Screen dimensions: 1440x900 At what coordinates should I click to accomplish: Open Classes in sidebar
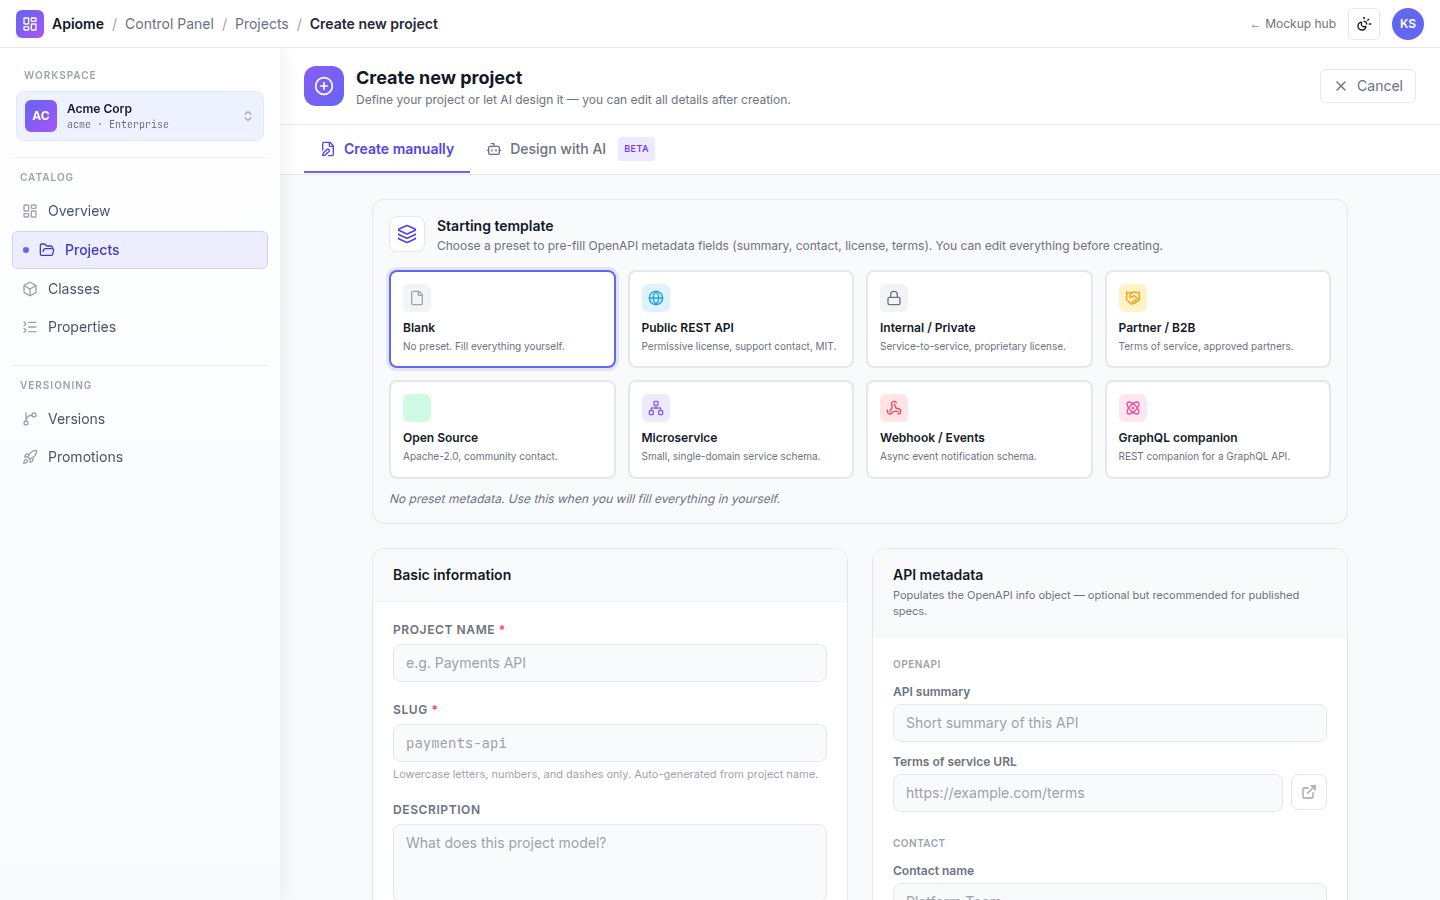coord(140,289)
